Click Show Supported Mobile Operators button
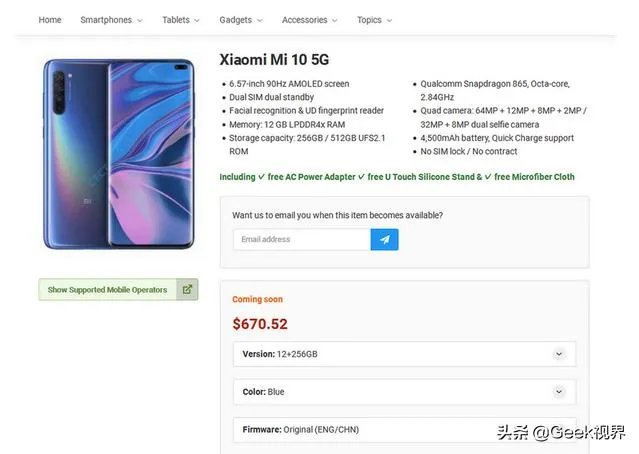The image size is (639, 454). click(108, 290)
